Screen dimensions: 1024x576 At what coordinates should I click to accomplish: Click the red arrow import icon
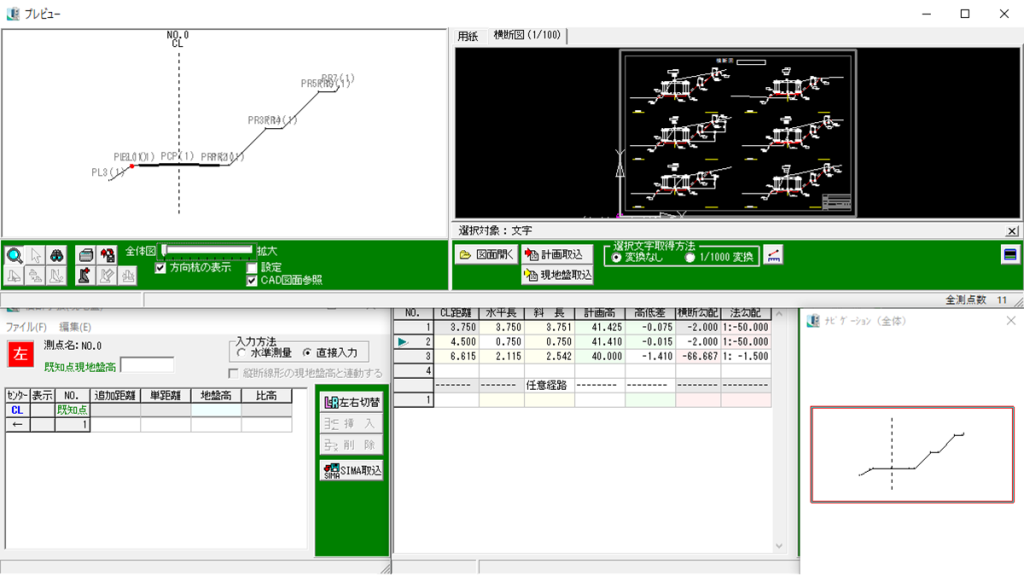click(108, 255)
